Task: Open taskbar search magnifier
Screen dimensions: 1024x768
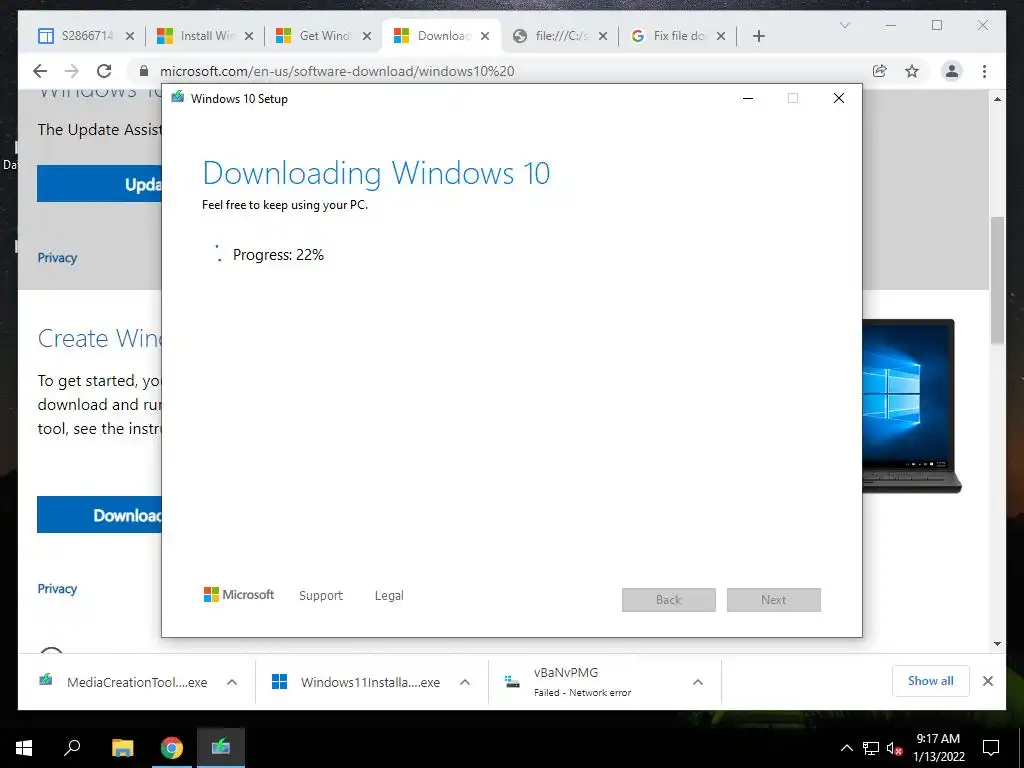Action: [72, 748]
